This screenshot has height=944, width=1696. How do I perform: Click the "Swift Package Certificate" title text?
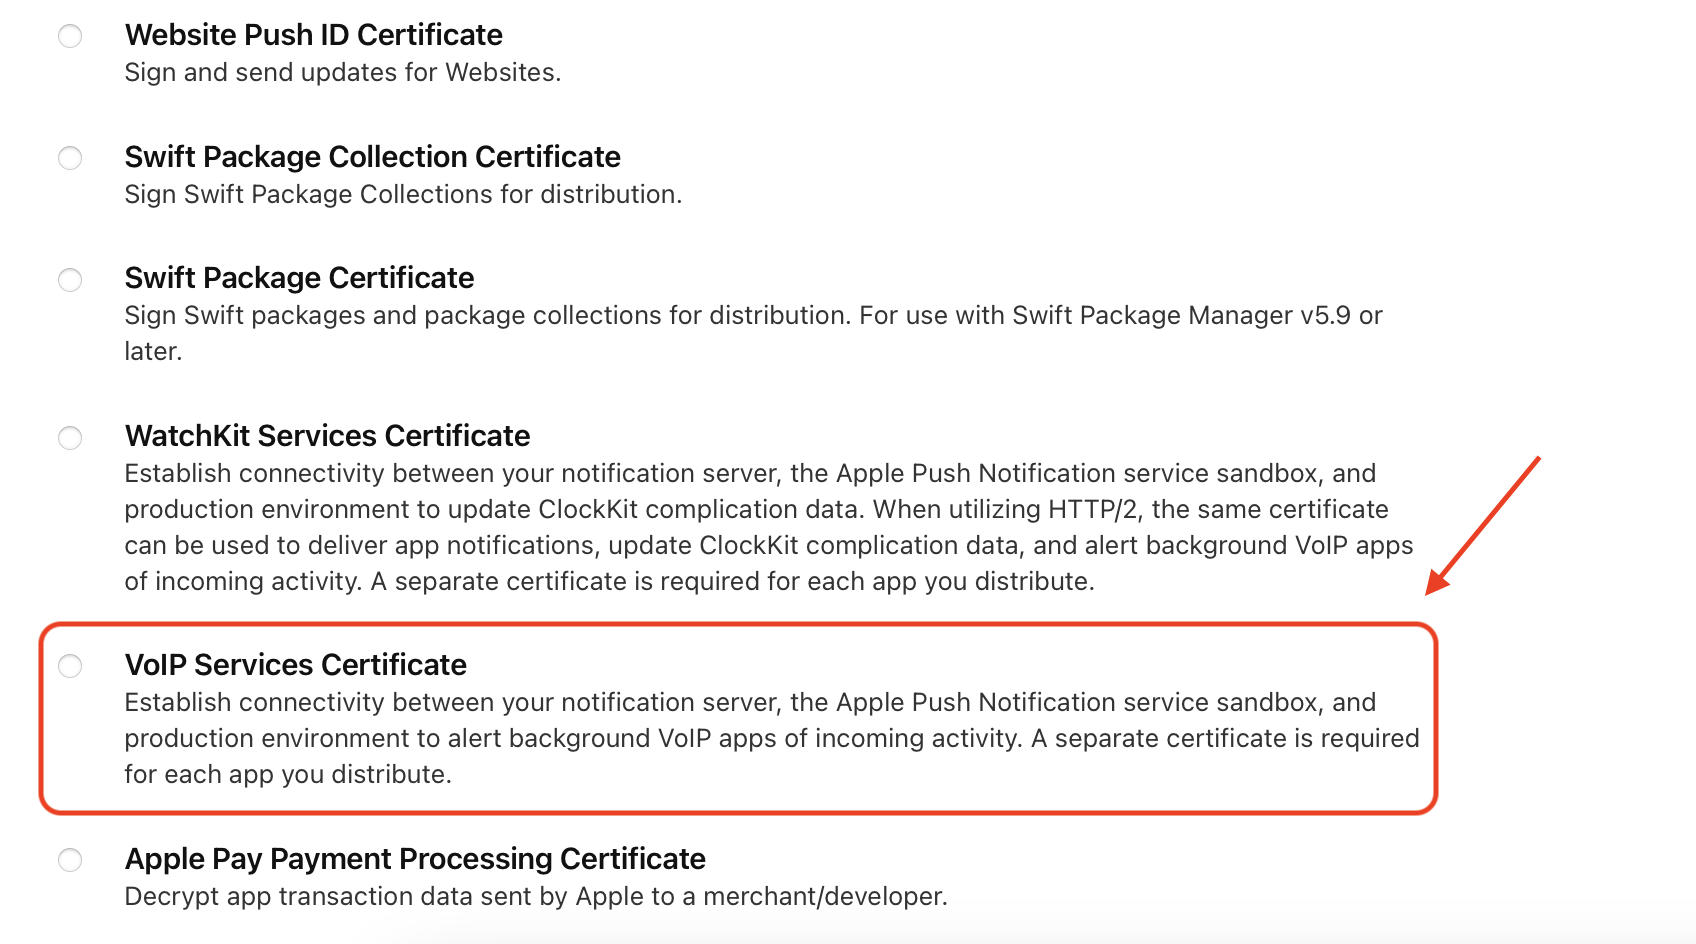point(299,278)
